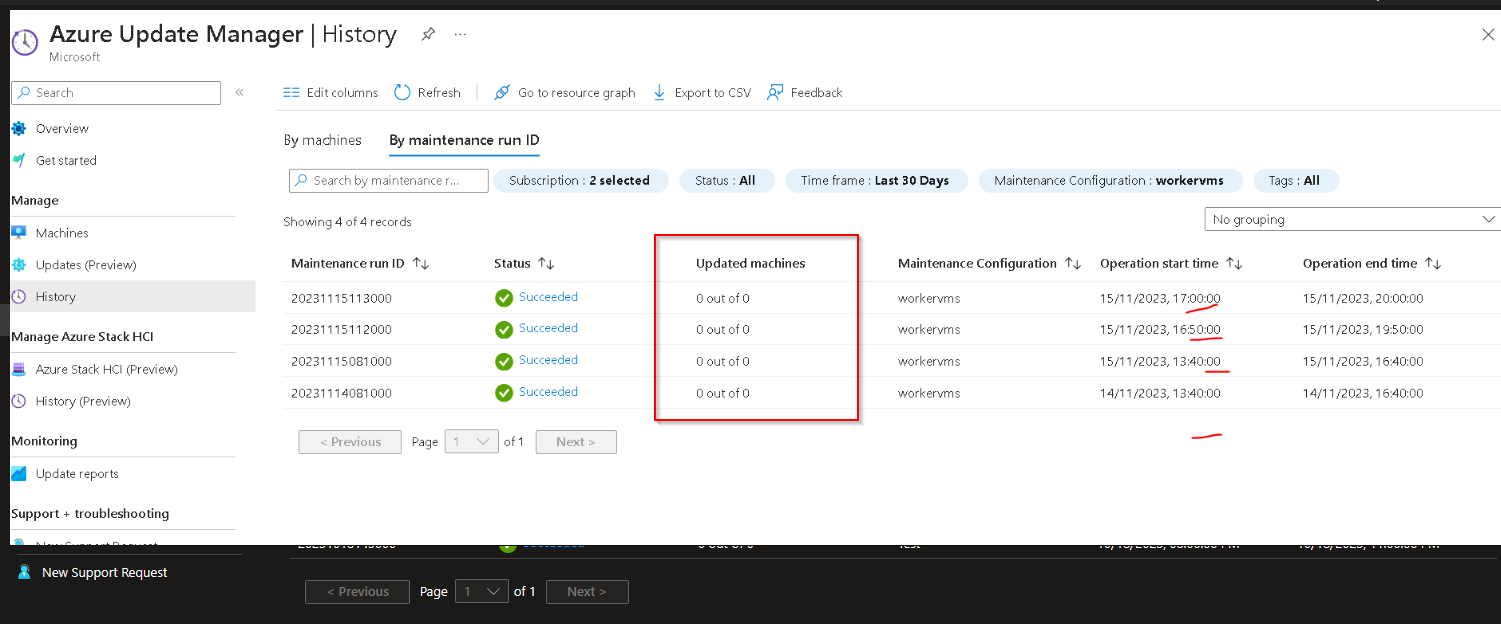Click end time 15/11/2023, 20:00:00

point(1363,298)
